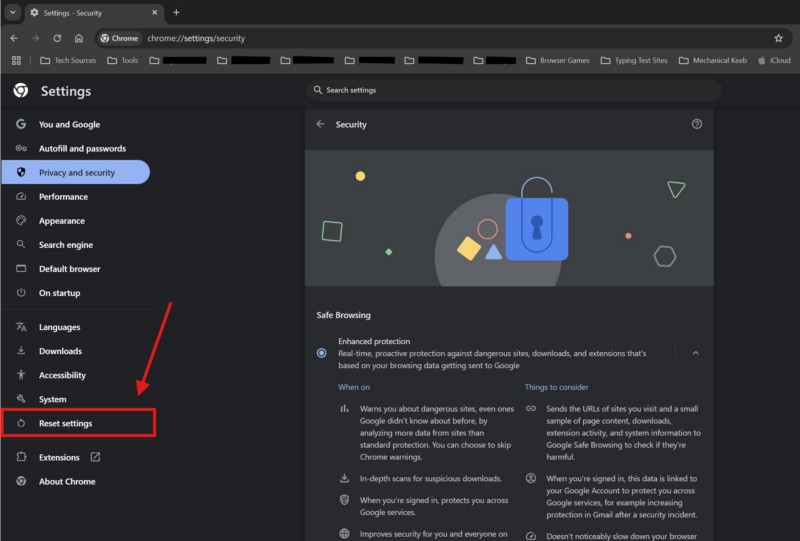This screenshot has height=541, width=800.
Task: Open a new tab with plus icon
Action: pos(176,12)
